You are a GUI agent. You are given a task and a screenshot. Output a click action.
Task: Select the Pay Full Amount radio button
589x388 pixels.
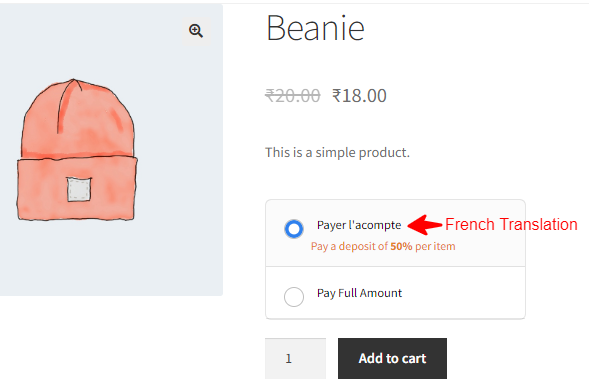pyautogui.click(x=294, y=297)
